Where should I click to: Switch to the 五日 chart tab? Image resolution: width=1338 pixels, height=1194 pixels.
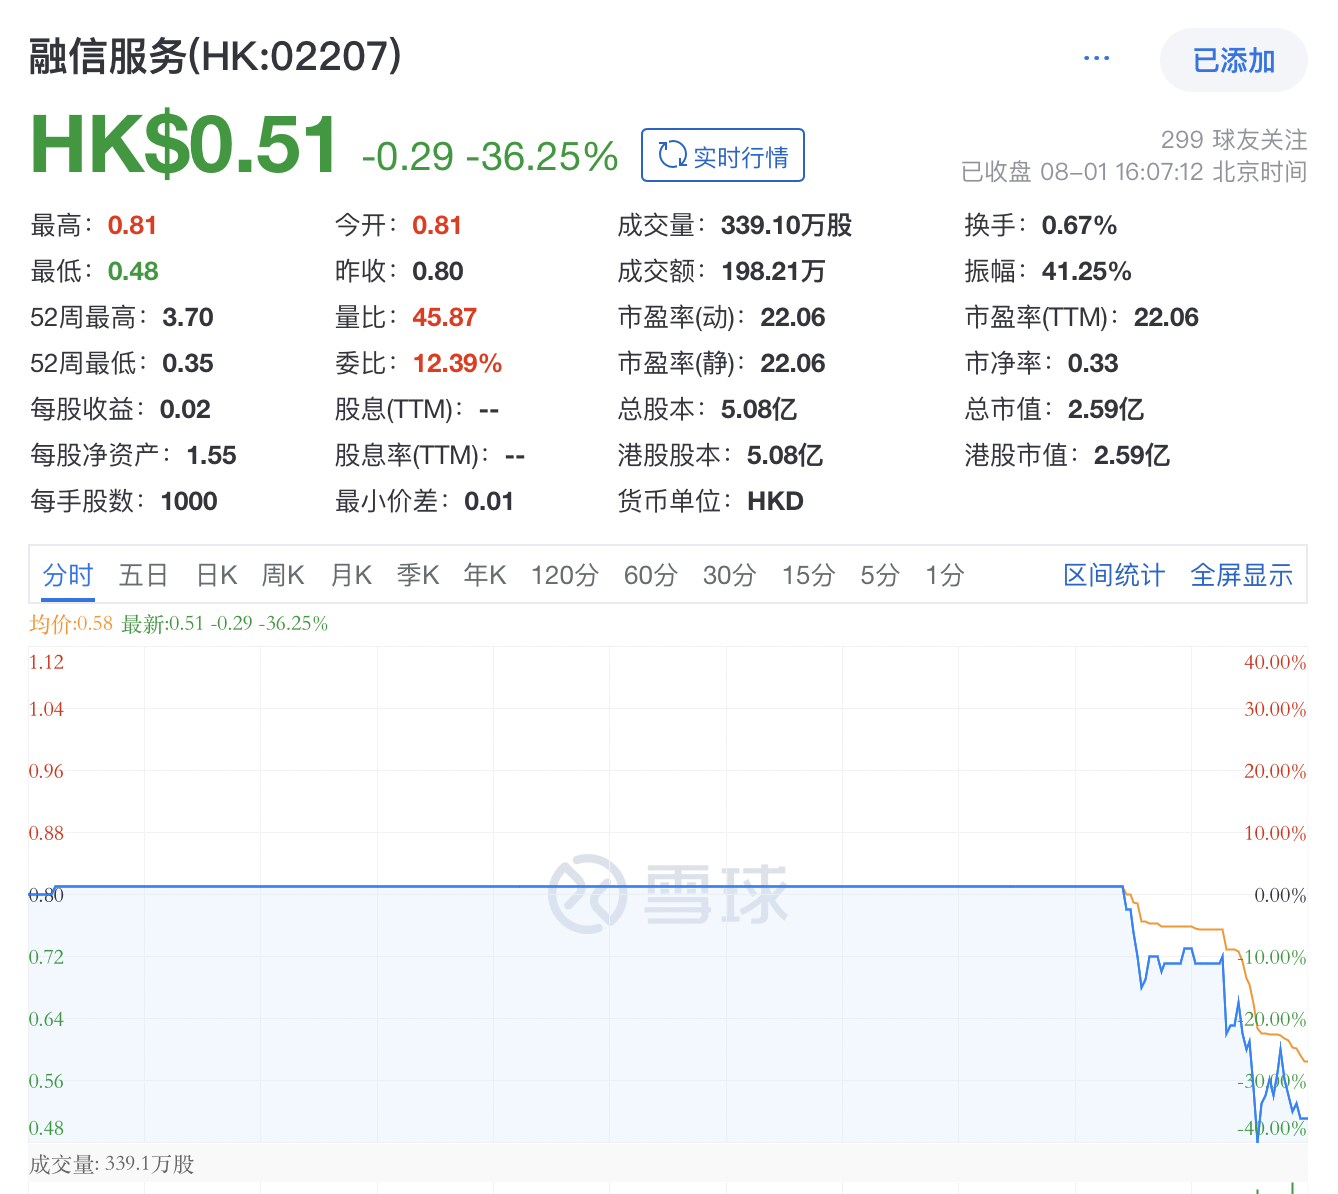(143, 575)
